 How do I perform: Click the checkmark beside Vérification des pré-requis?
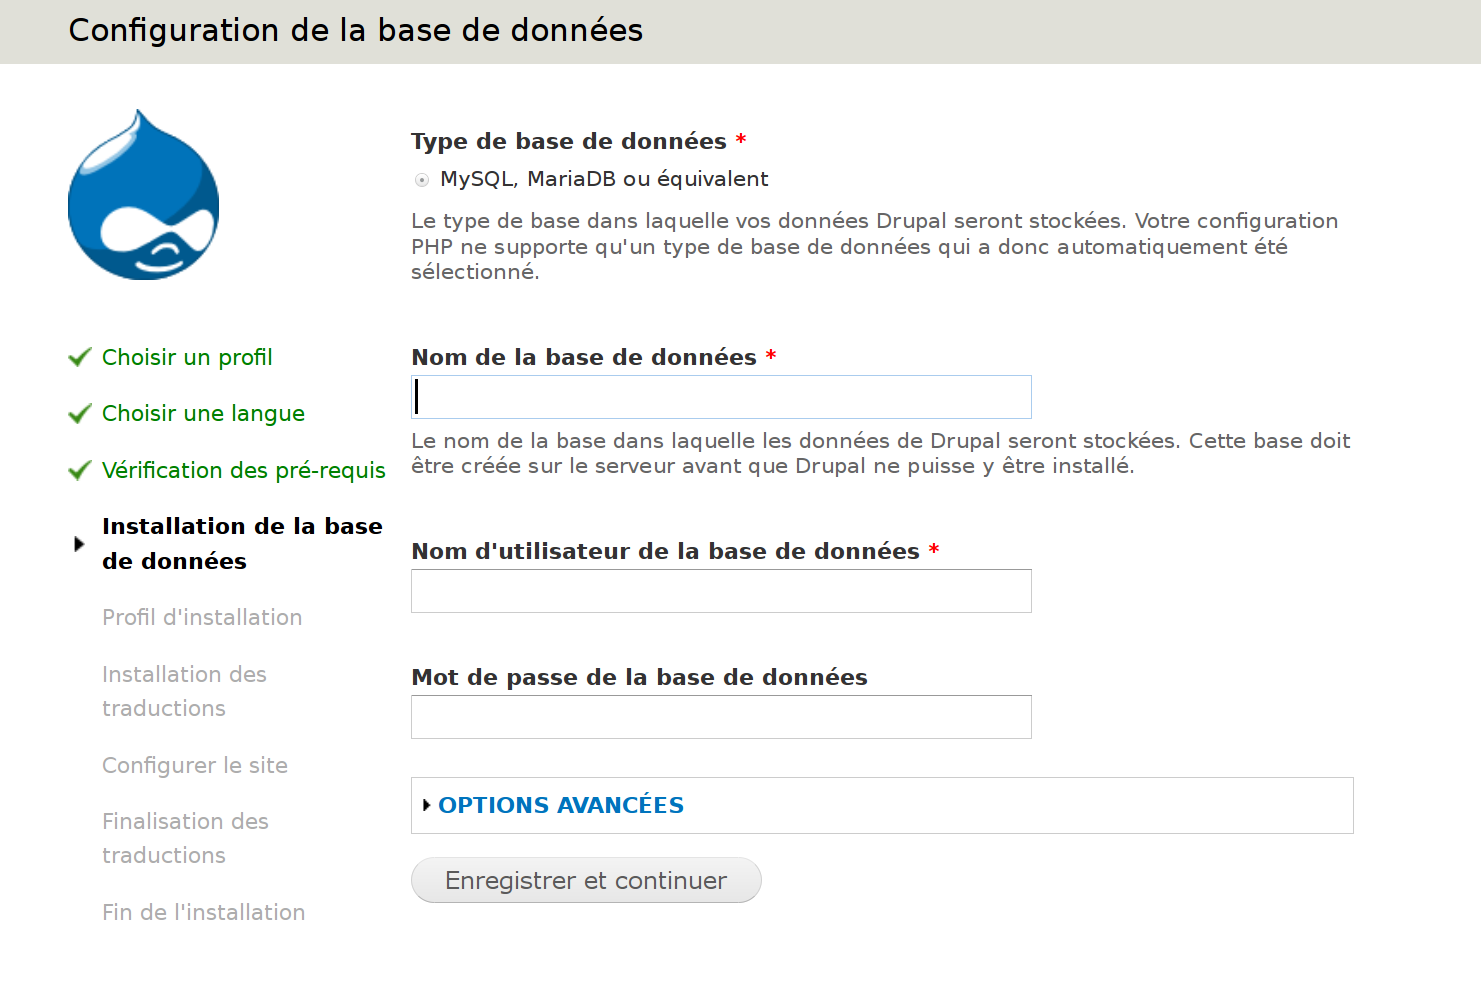(80, 471)
